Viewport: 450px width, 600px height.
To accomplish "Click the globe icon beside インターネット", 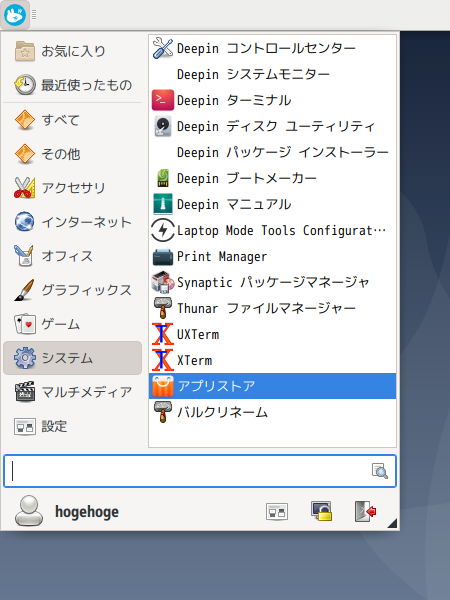I will pos(24,222).
